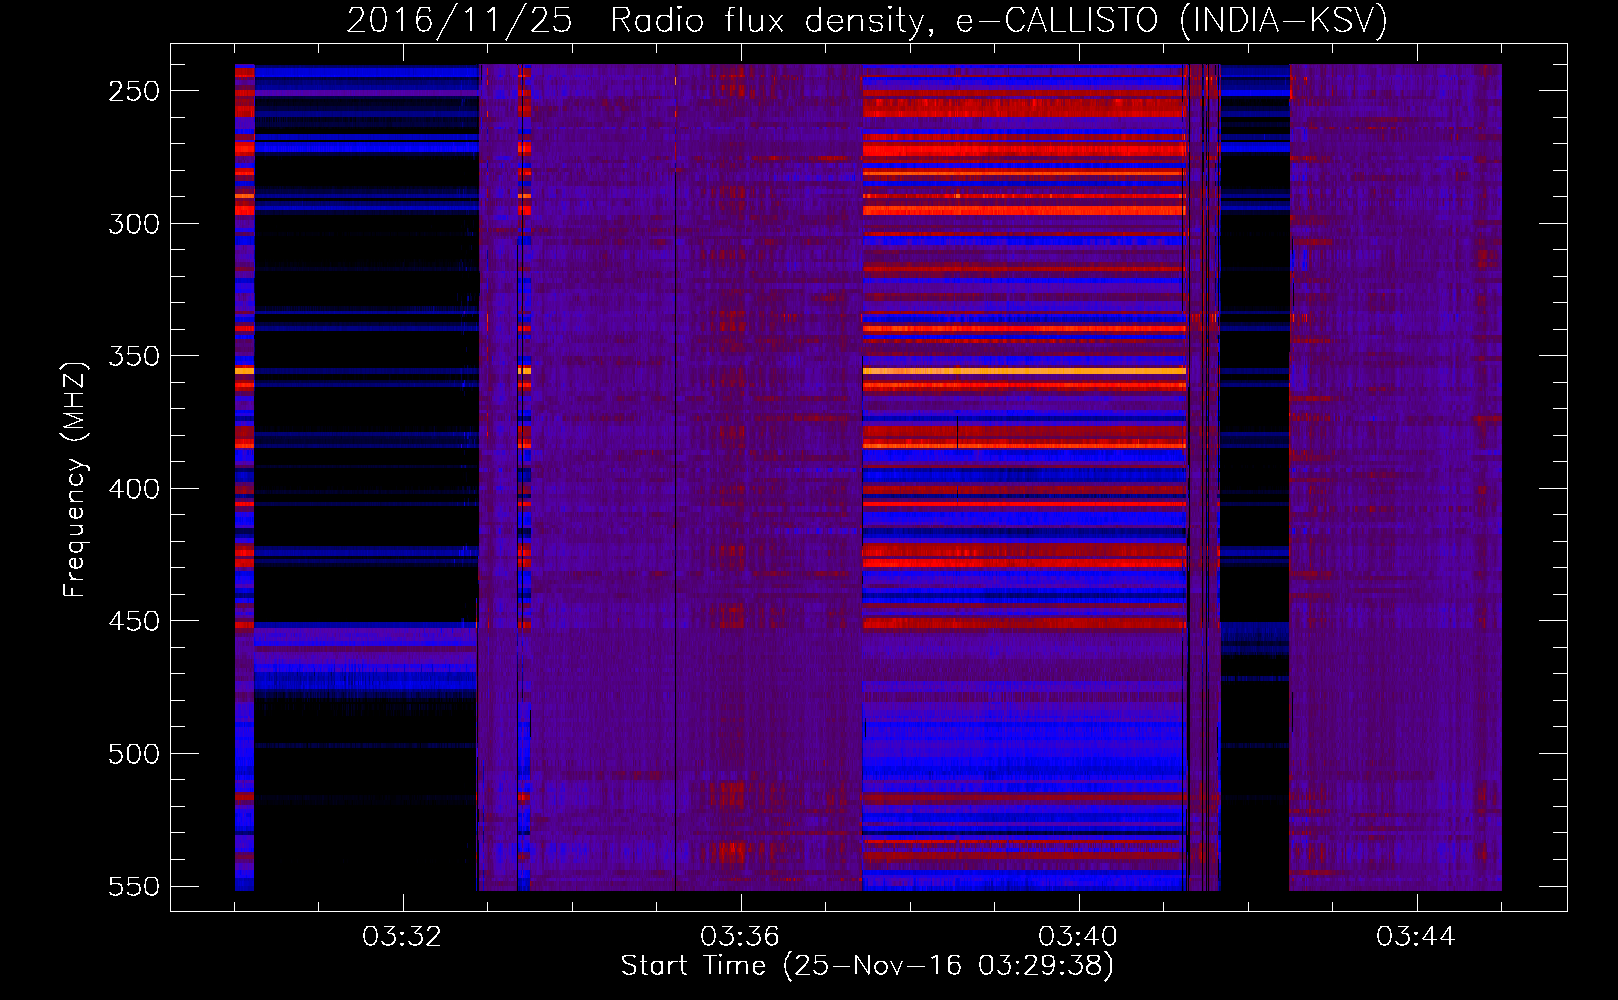Click the 250 frequency tick label

click(134, 91)
